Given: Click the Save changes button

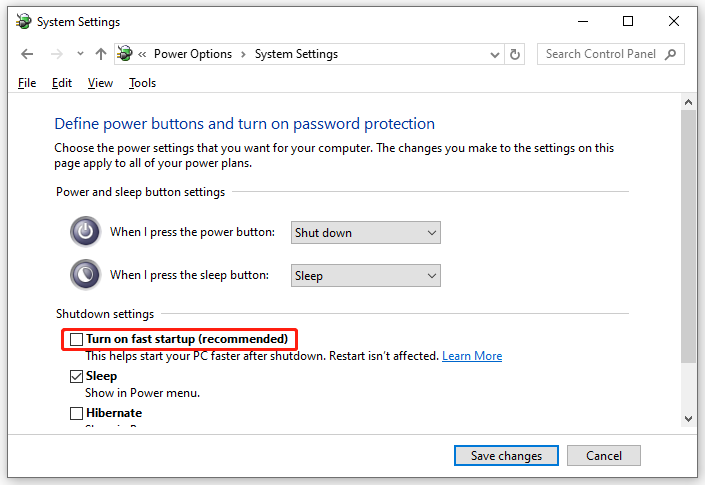Looking at the screenshot, I should [x=506, y=455].
